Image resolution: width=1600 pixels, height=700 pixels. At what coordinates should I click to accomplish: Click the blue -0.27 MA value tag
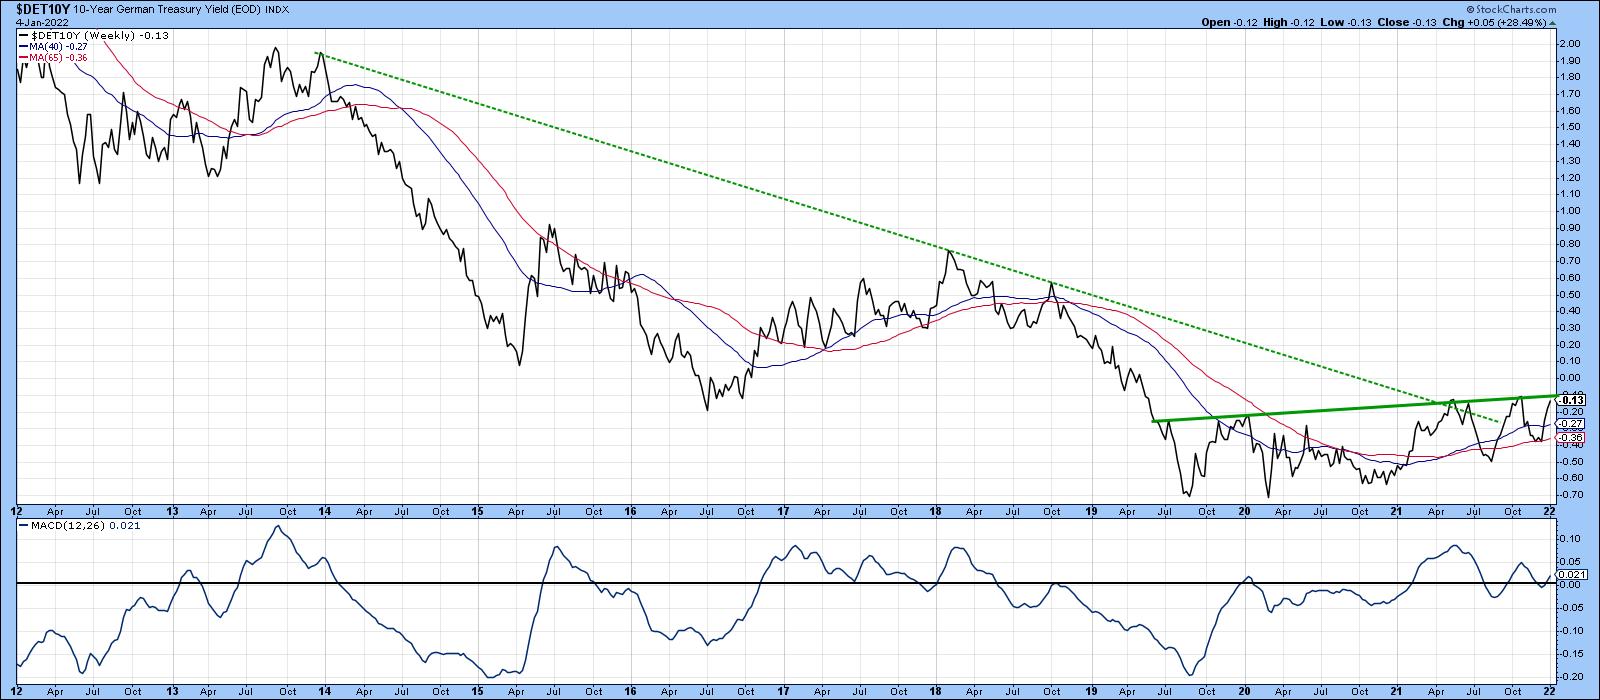click(1569, 424)
